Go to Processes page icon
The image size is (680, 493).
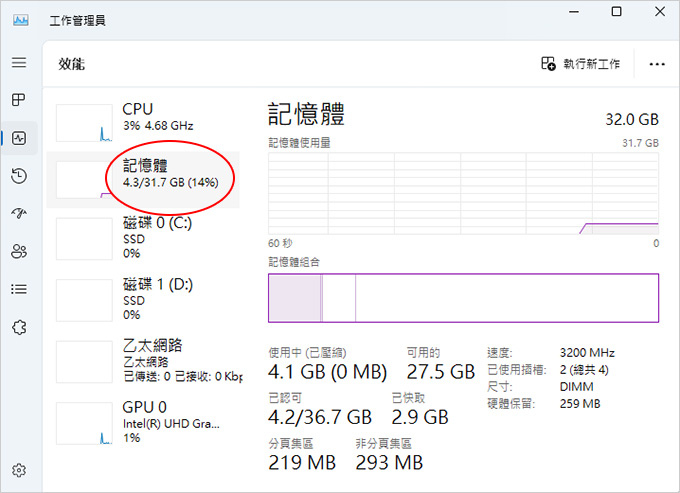point(19,100)
